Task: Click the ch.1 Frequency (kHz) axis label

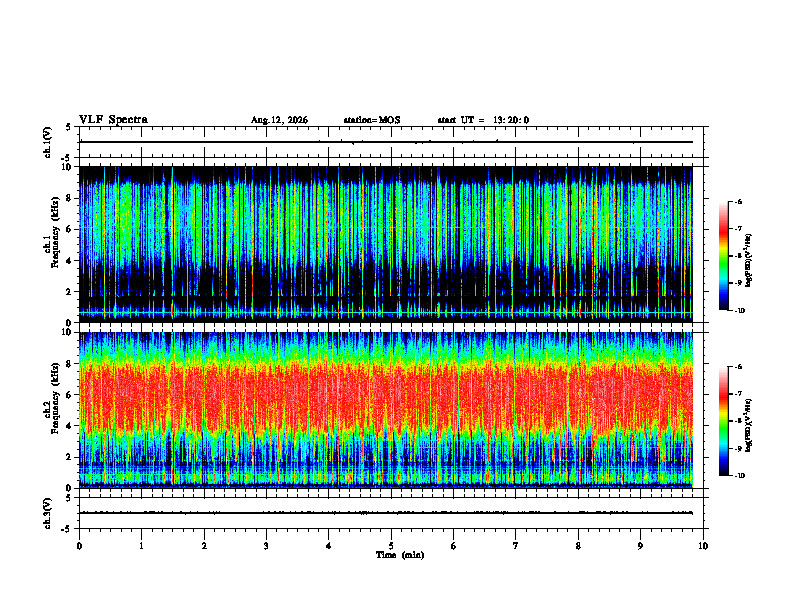Action: pos(53,244)
